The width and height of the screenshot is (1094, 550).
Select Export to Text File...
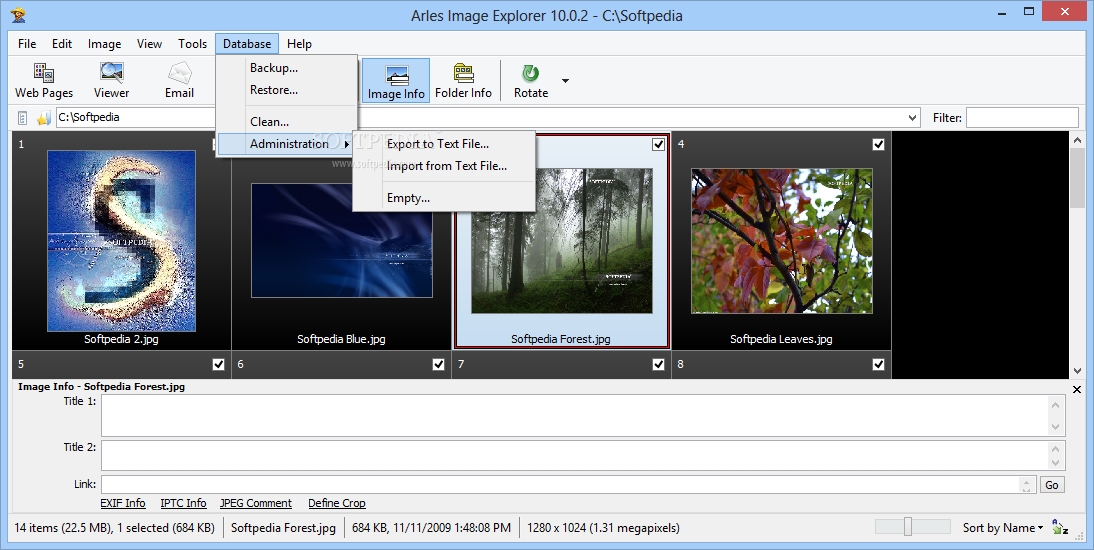point(444,144)
